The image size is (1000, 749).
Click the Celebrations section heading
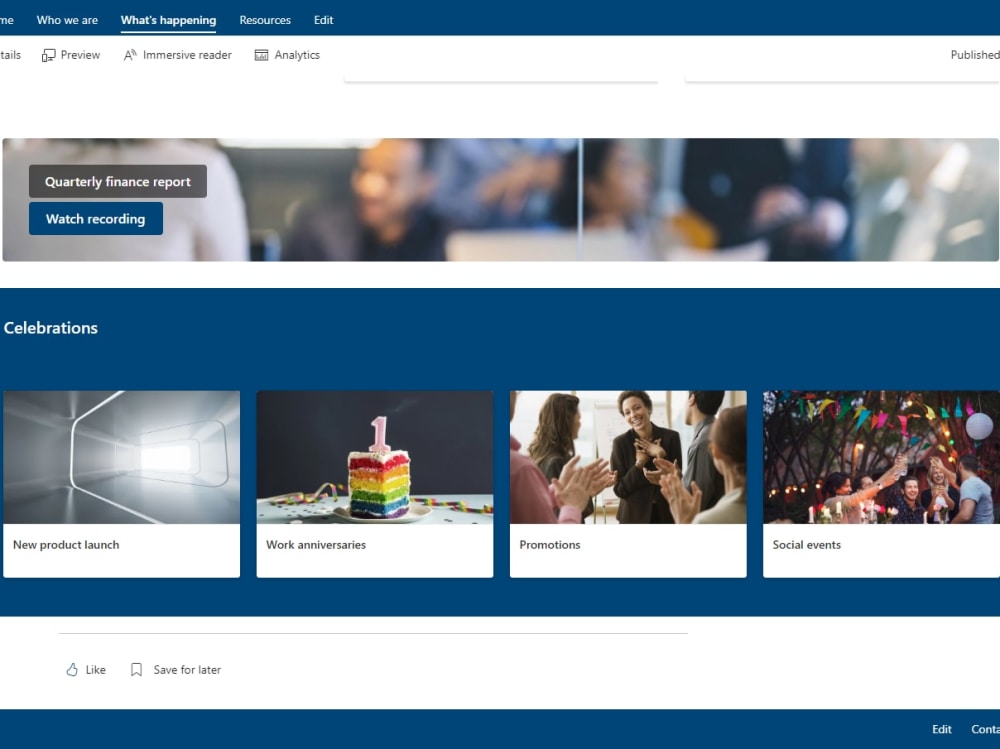[x=51, y=328]
